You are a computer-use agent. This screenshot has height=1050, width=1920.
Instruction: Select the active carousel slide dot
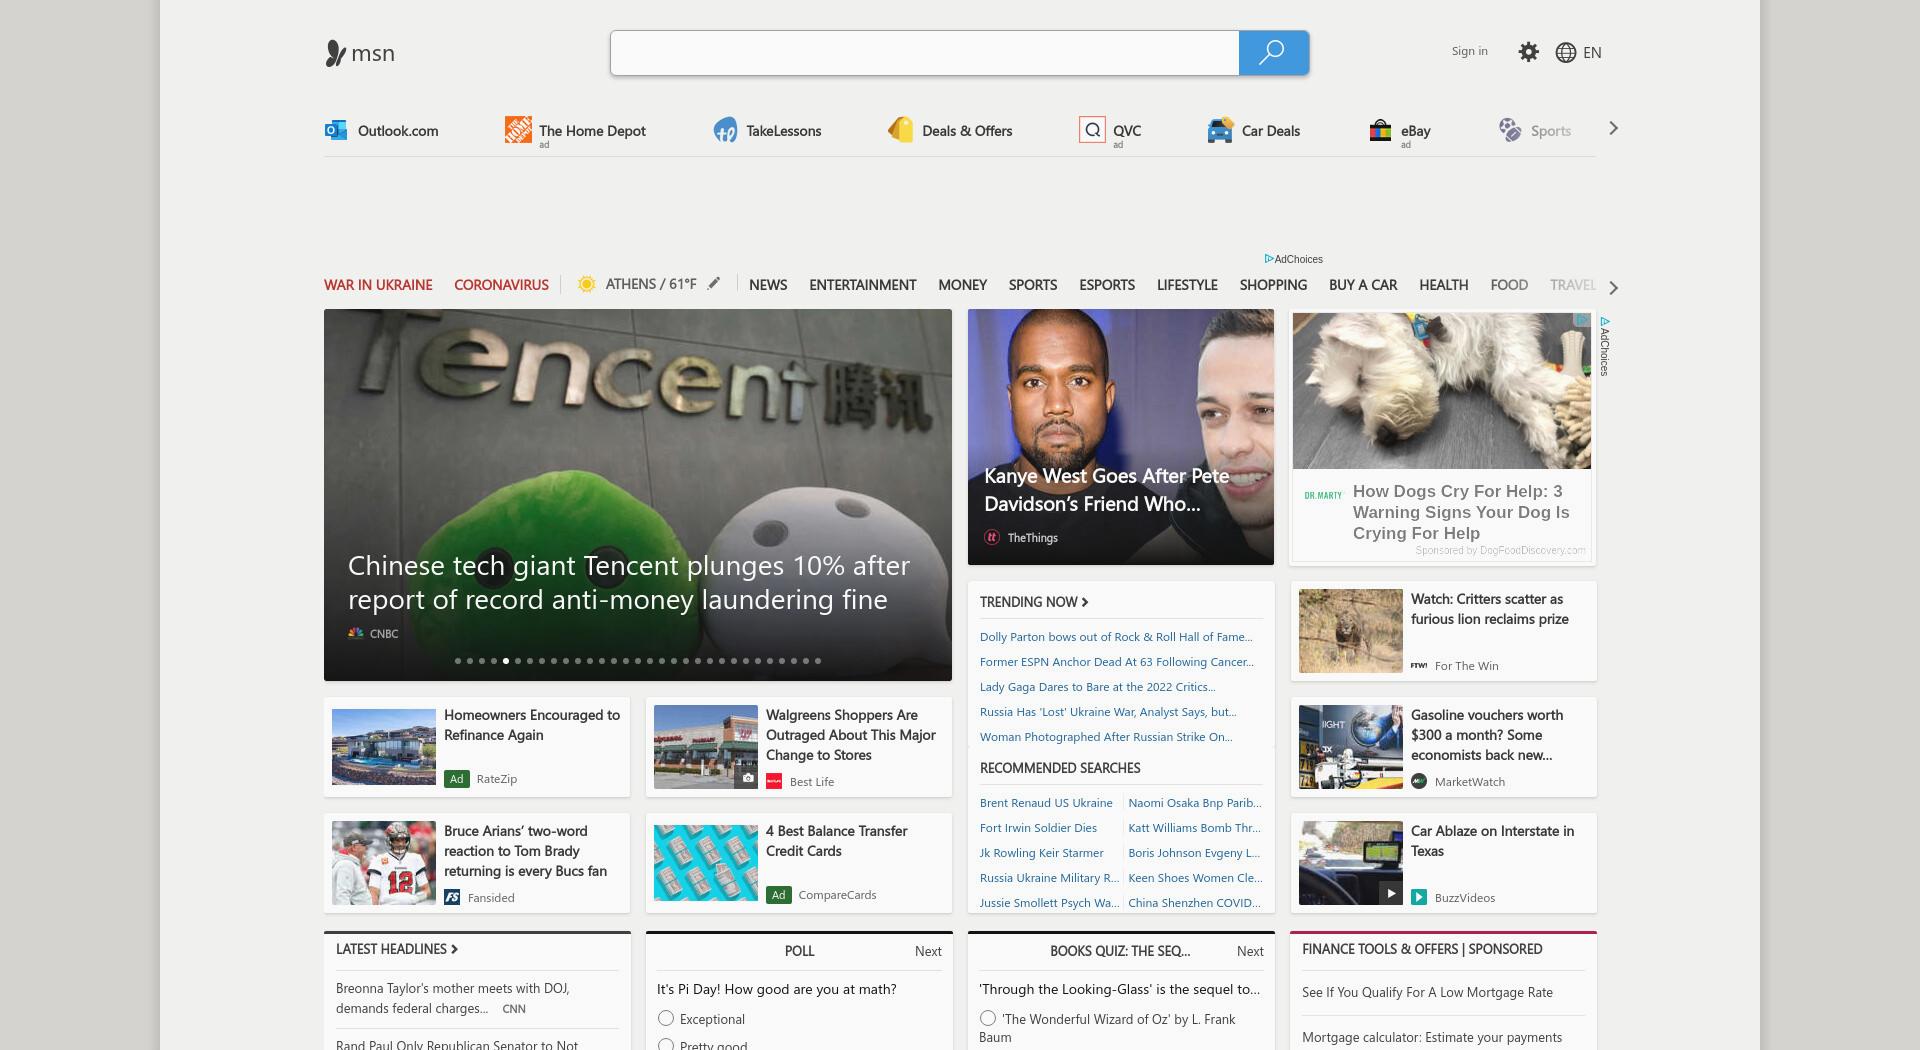506,661
